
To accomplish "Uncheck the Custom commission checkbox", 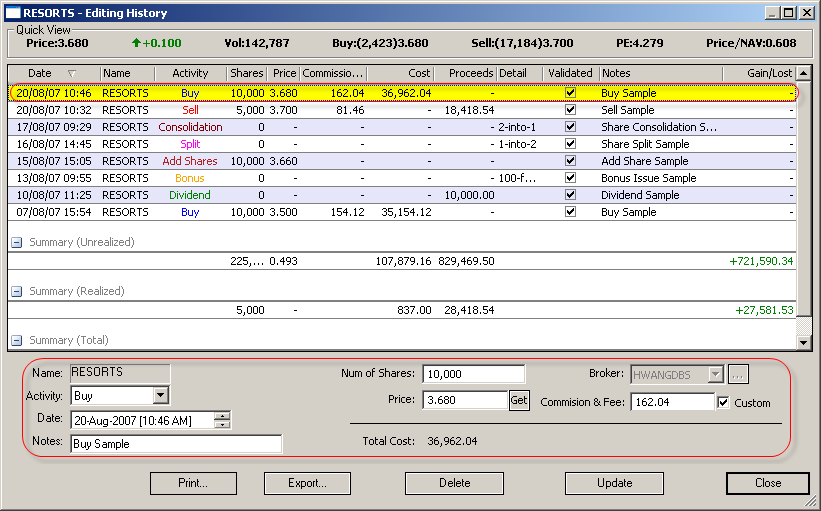I will point(724,403).
